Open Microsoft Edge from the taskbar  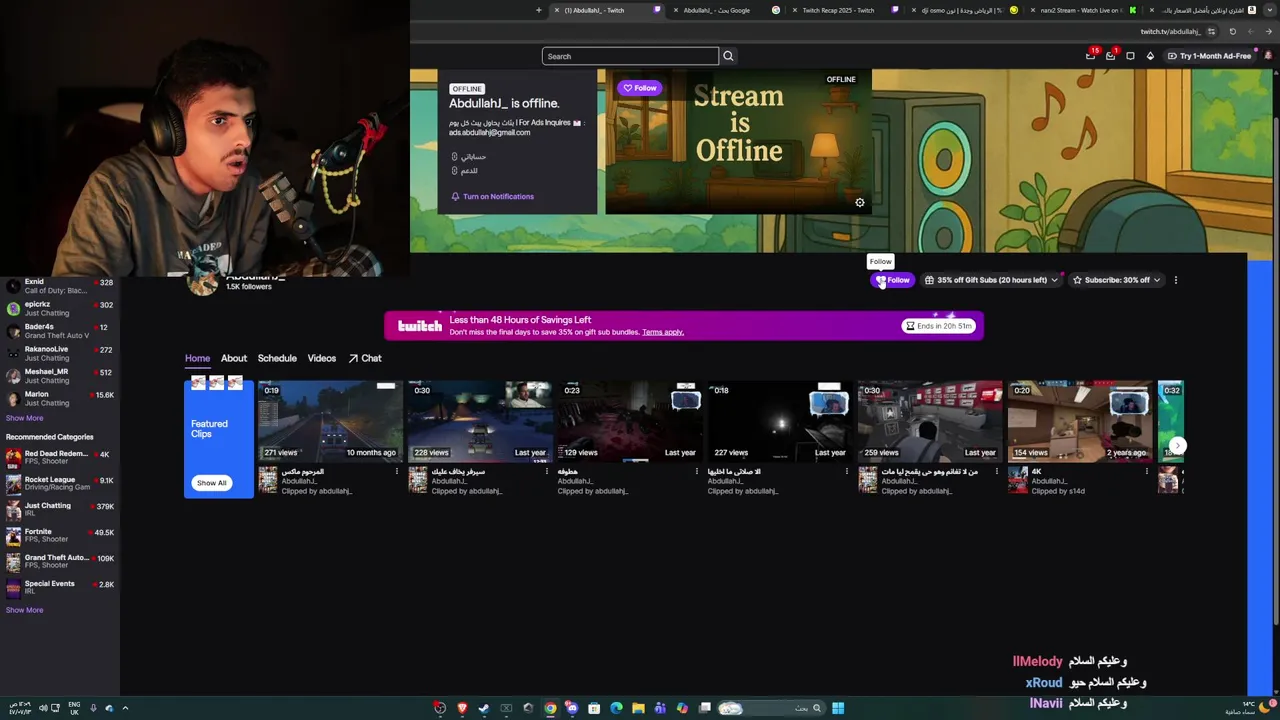click(x=616, y=708)
